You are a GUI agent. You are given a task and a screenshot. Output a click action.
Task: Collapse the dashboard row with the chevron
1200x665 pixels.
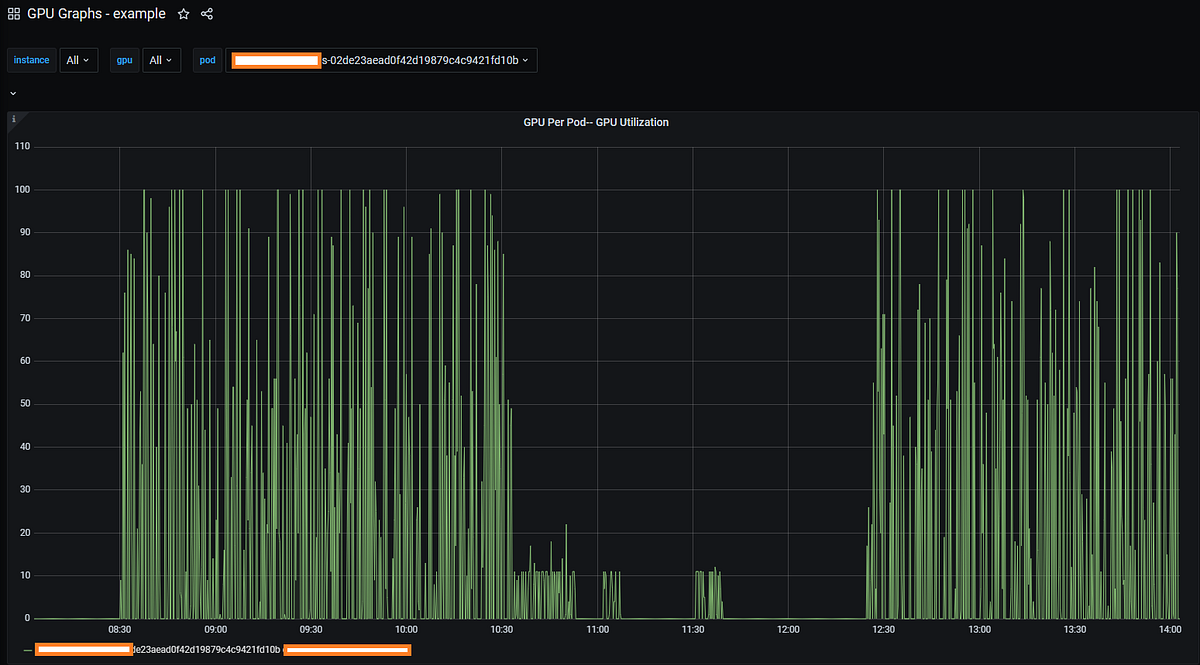point(12,92)
